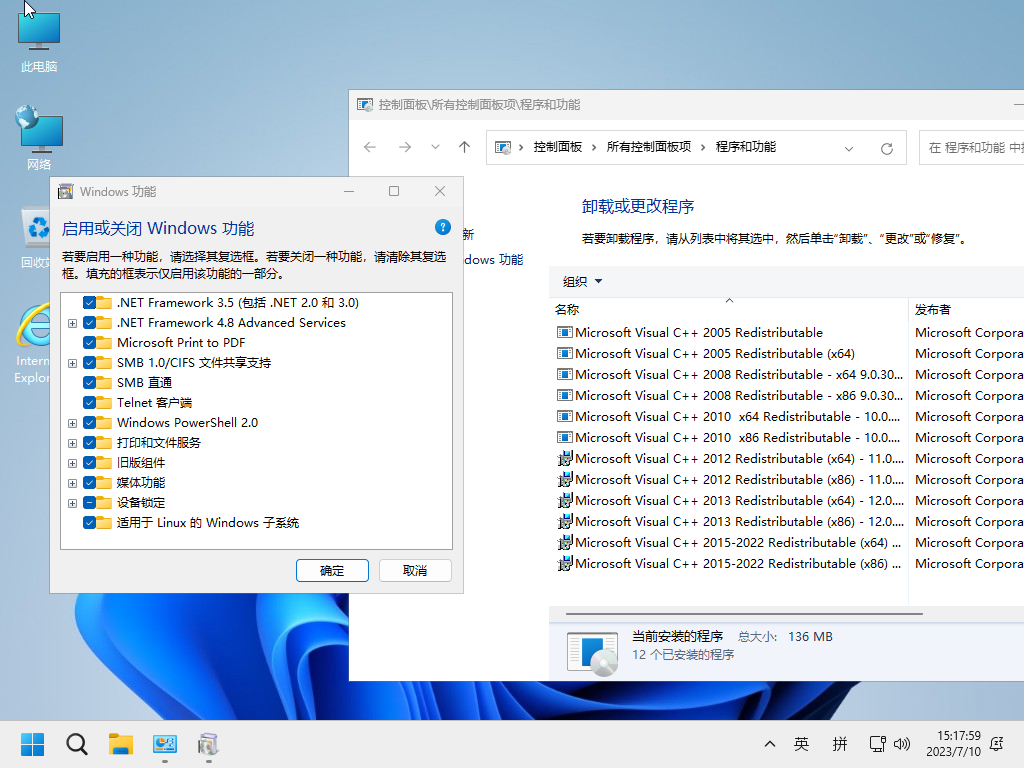Select Visual C++ 2015-2022 Redistributable (x86) entry
Screen dimensions: 1024x768
(729, 563)
